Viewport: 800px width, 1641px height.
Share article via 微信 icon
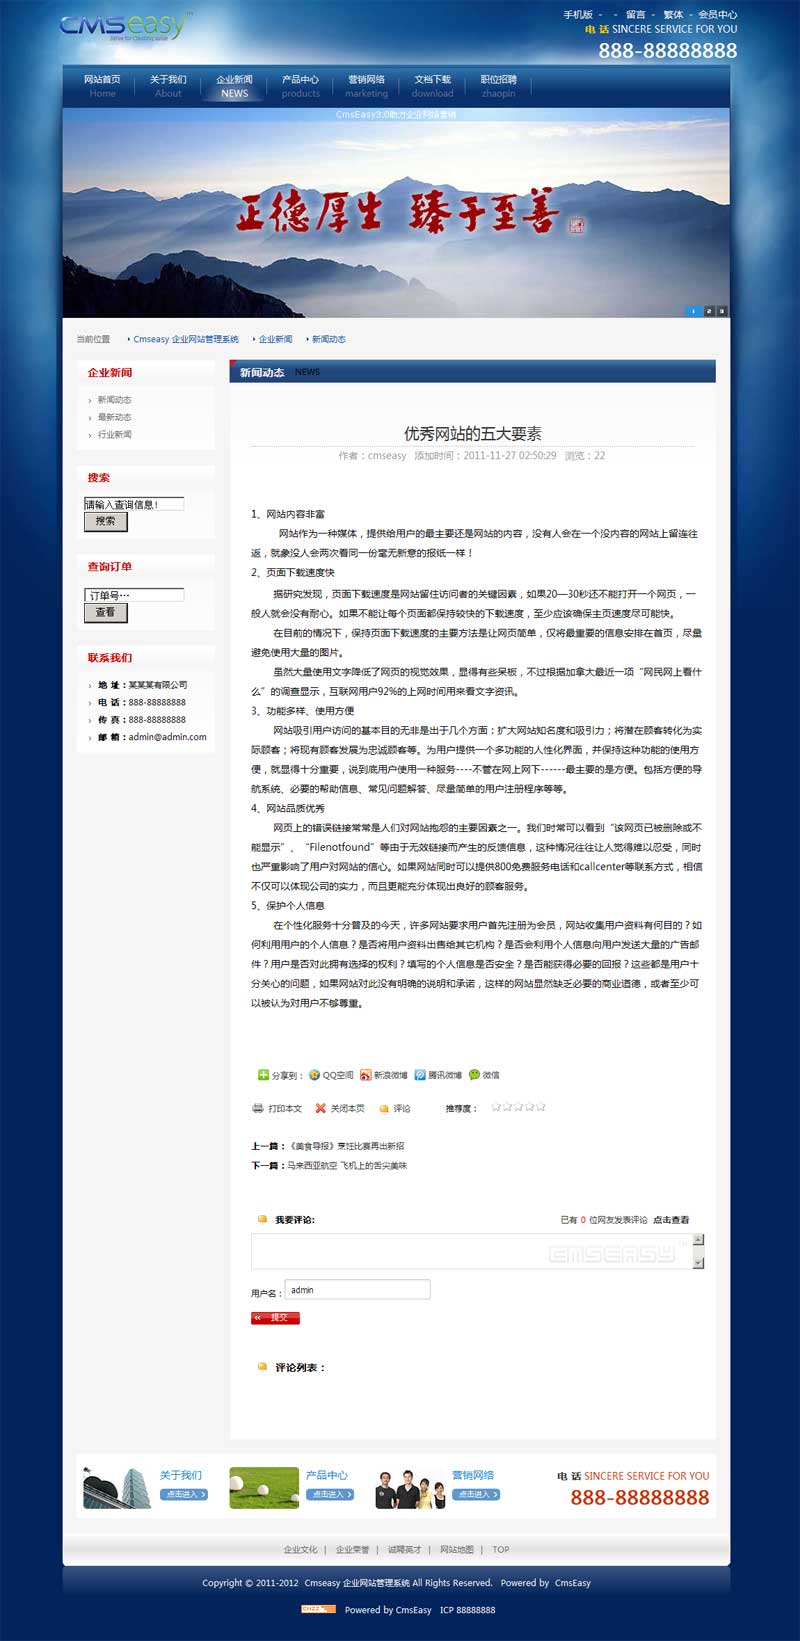click(474, 1075)
